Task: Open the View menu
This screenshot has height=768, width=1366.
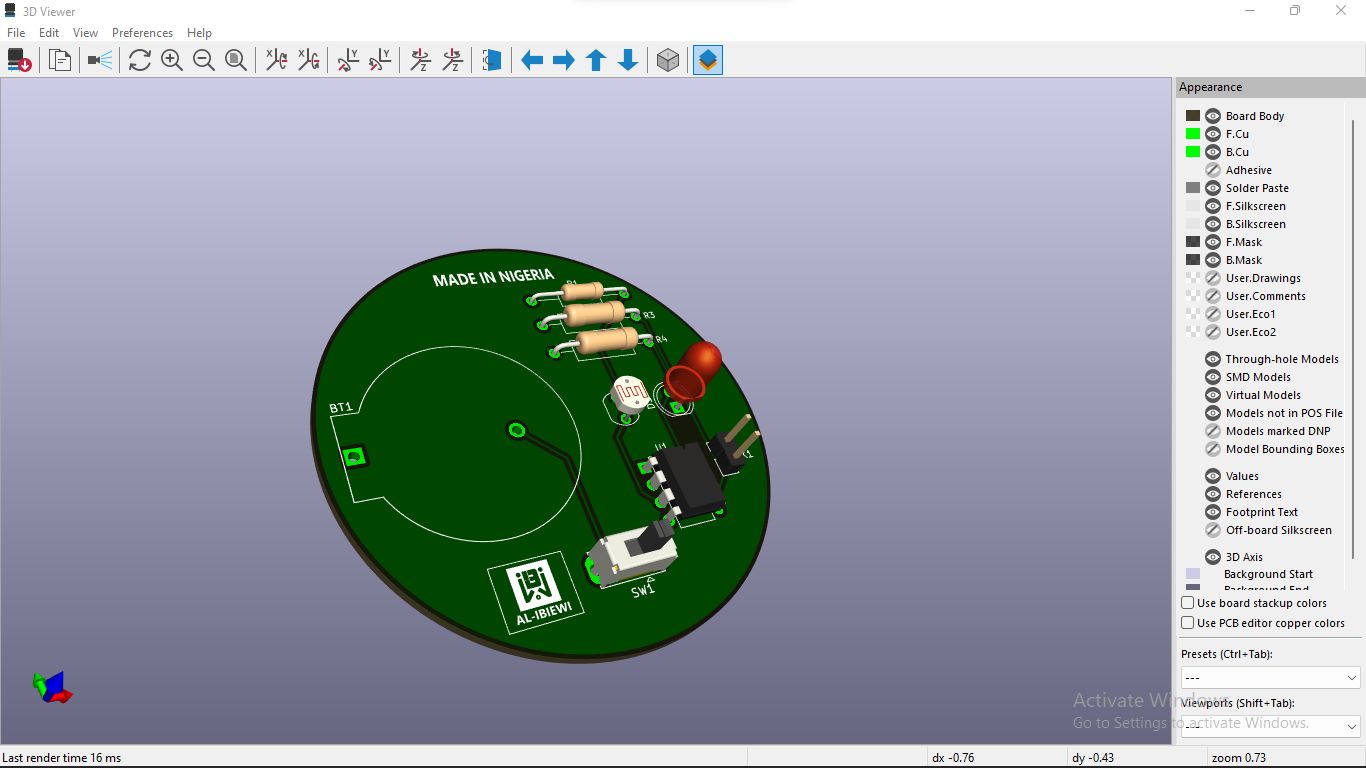Action: coord(85,33)
